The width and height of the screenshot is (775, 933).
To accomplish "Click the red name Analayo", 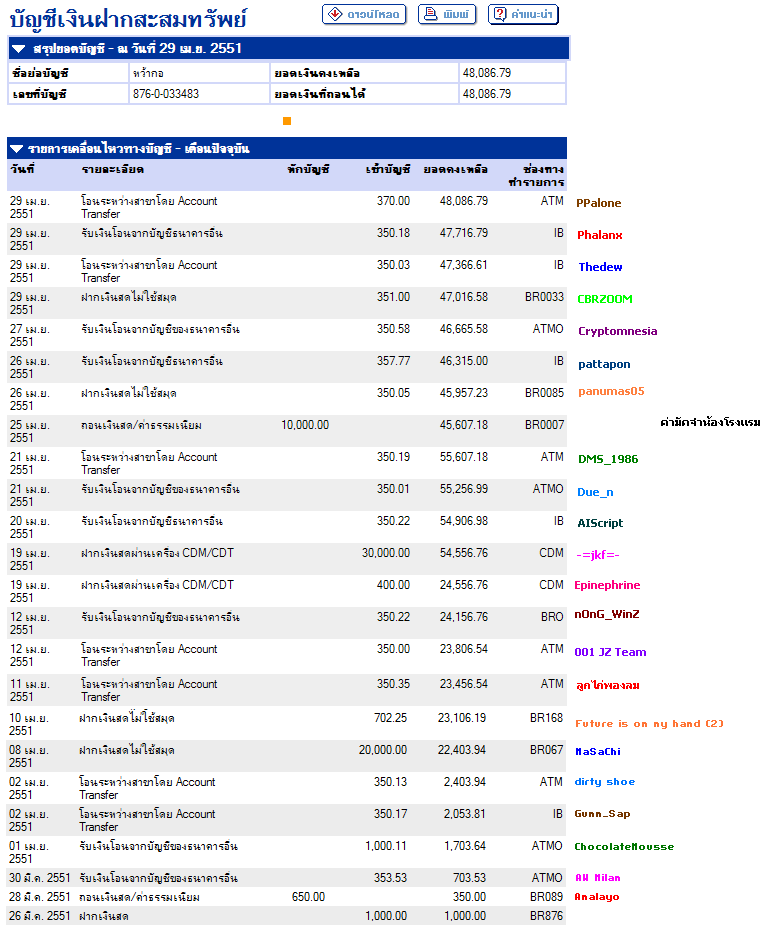I will 597,897.
